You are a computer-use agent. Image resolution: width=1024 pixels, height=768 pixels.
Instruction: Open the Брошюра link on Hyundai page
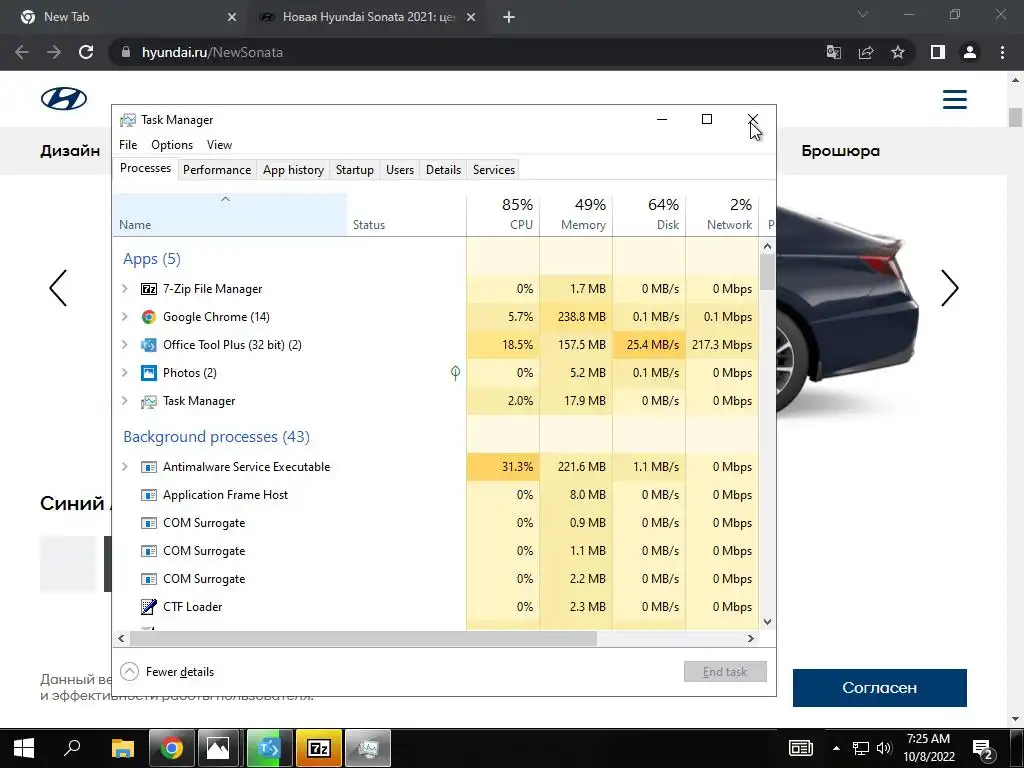pos(840,151)
